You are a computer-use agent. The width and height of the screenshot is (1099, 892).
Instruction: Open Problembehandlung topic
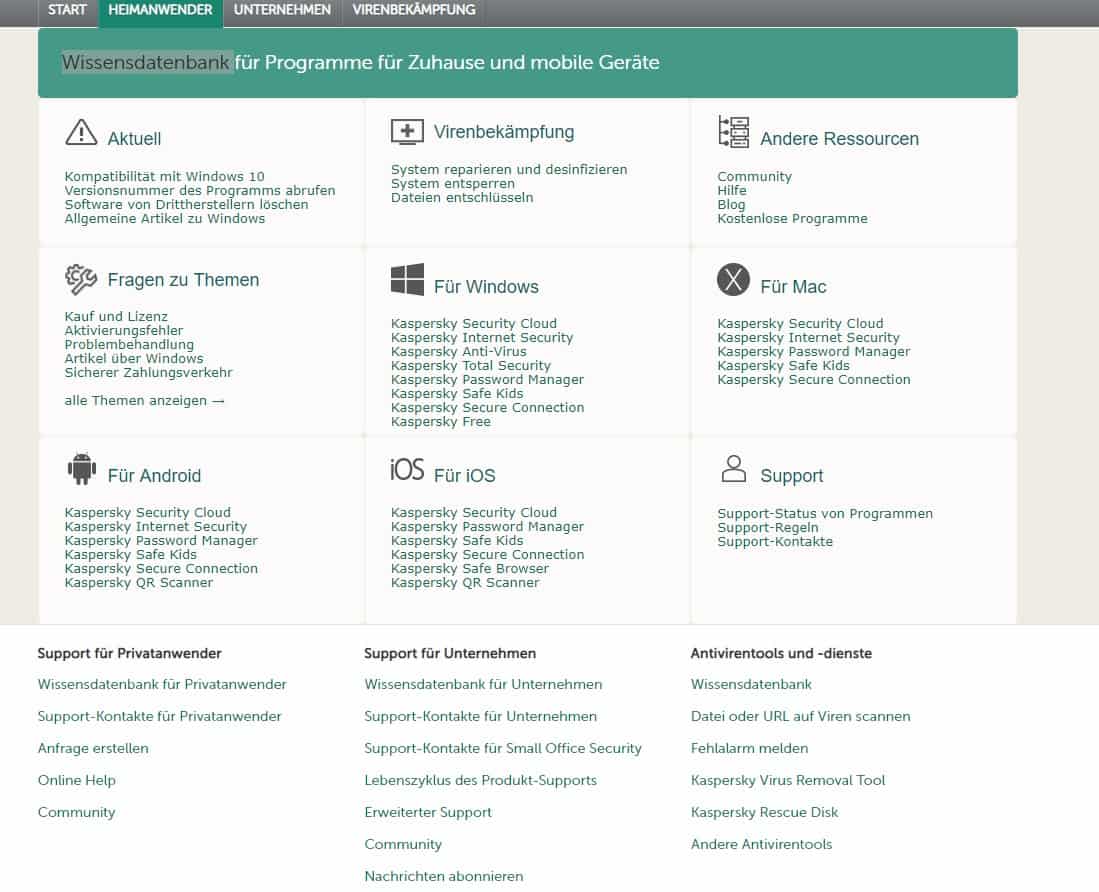pyautogui.click(x=129, y=344)
